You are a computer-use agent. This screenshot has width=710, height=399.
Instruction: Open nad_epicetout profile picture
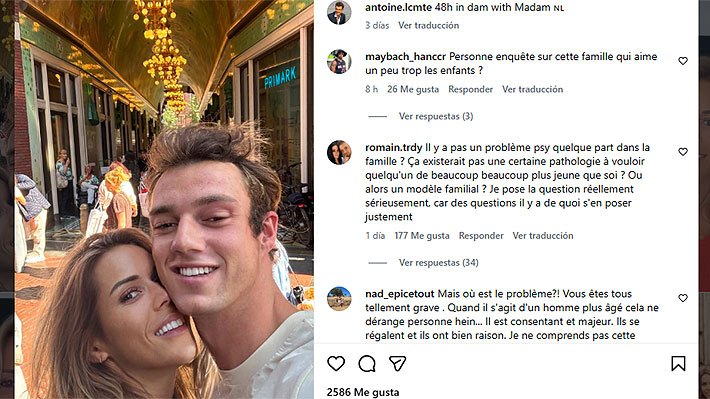[339, 298]
